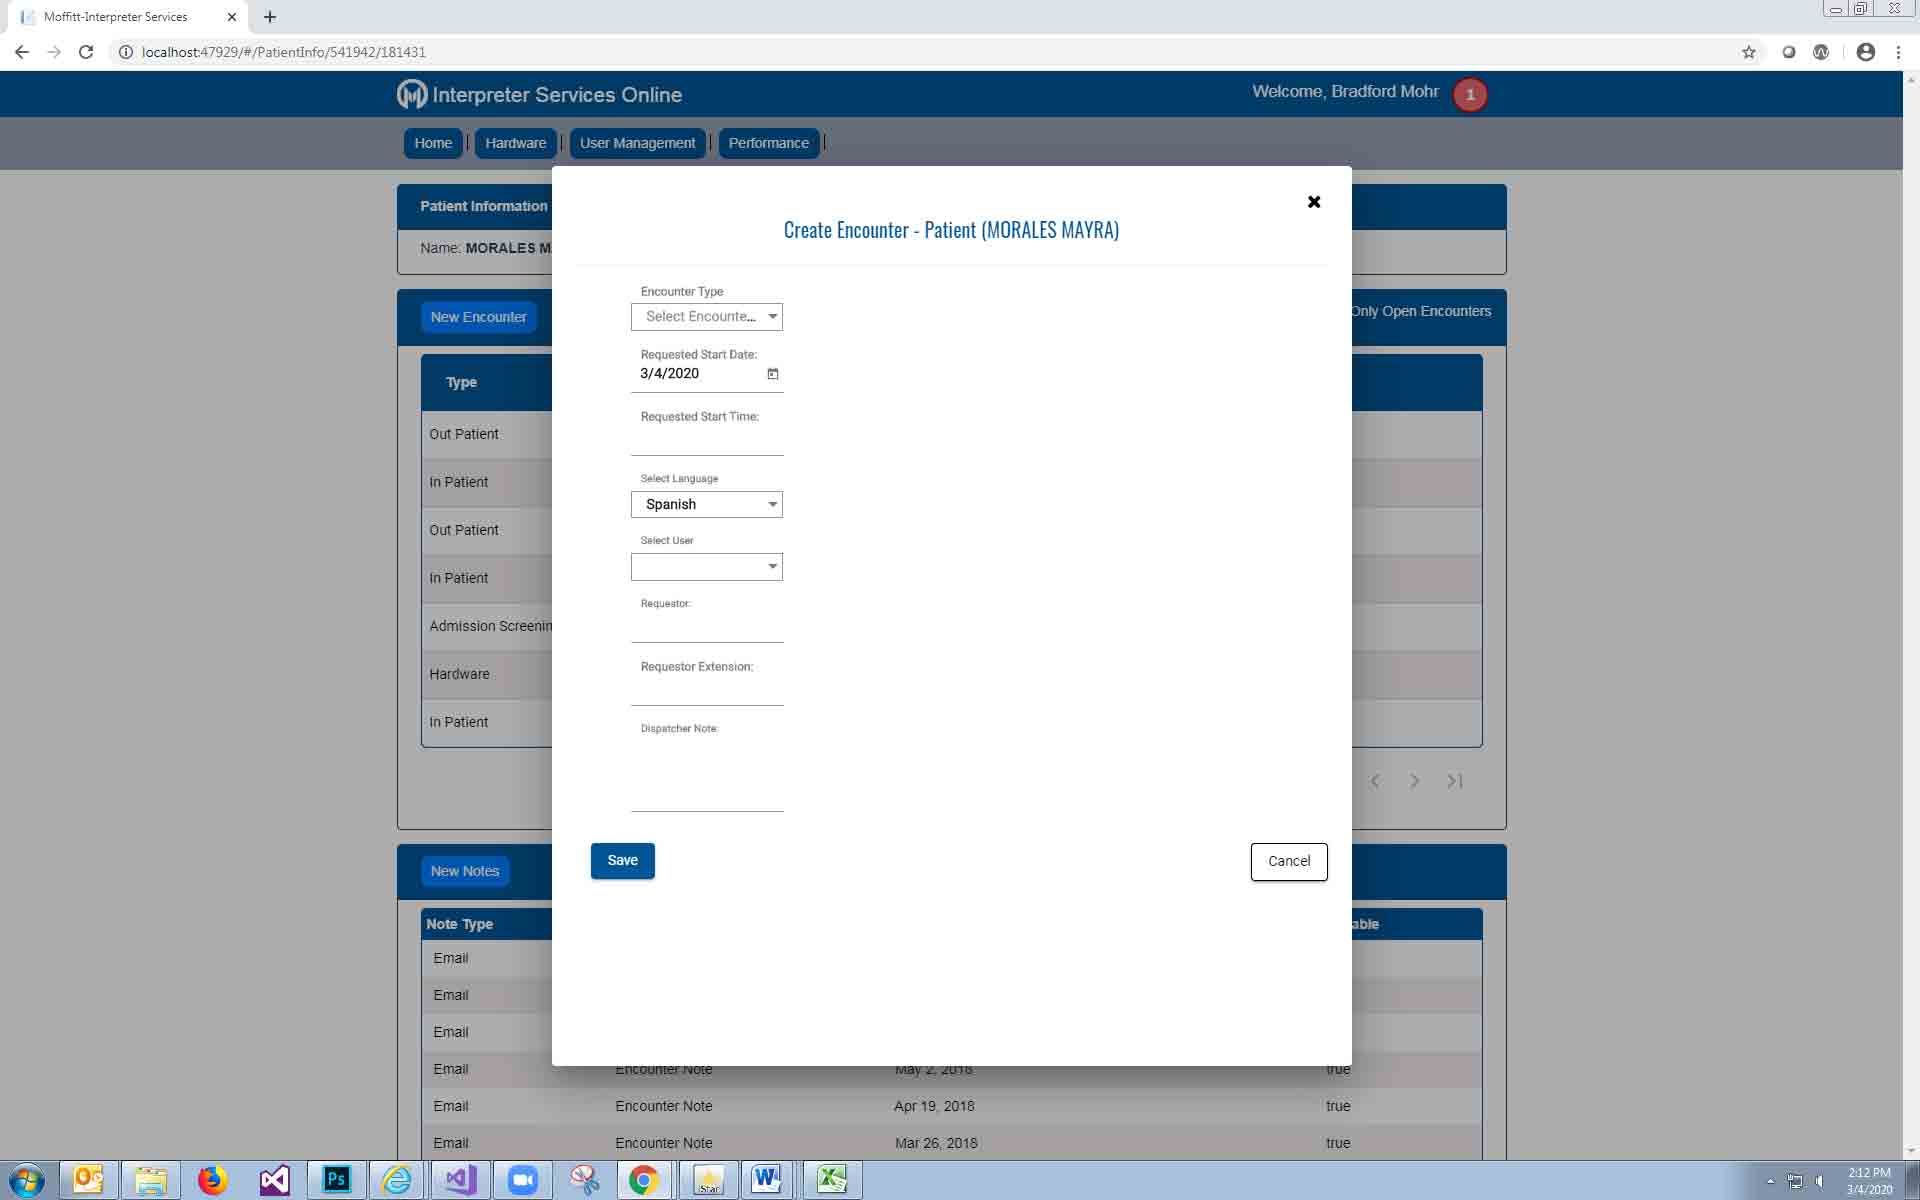Cancel the encounter creation

(1288, 861)
